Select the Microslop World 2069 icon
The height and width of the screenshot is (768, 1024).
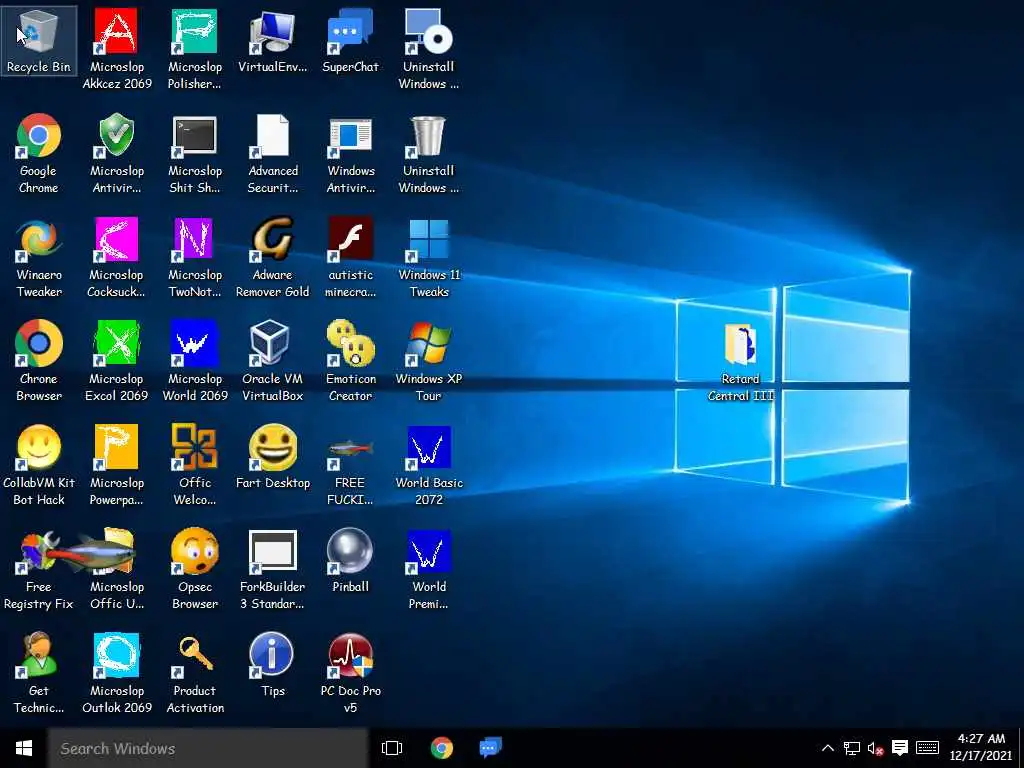click(x=195, y=360)
